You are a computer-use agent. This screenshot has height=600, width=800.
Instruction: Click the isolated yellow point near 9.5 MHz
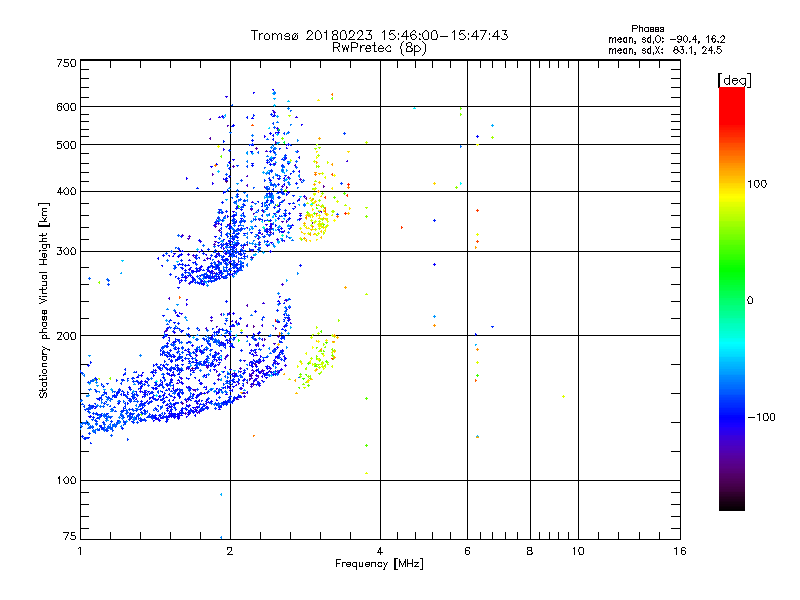click(x=563, y=396)
